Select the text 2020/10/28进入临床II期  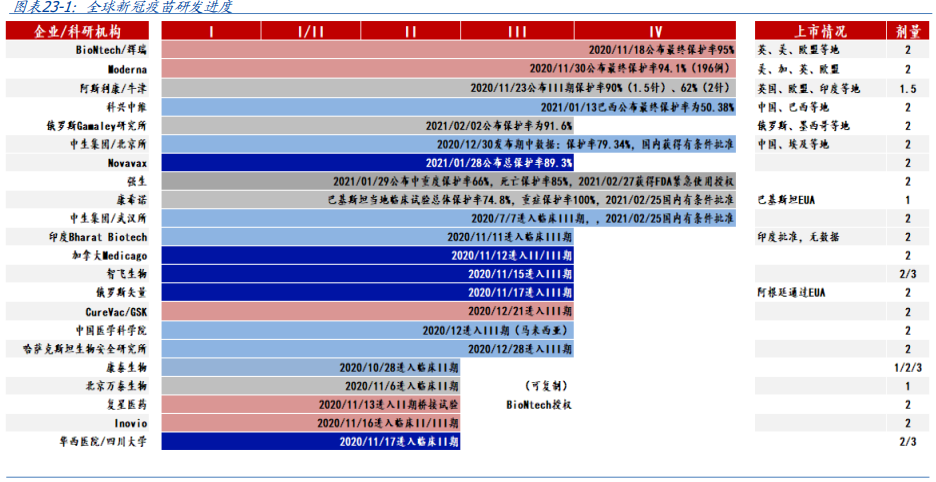point(399,367)
